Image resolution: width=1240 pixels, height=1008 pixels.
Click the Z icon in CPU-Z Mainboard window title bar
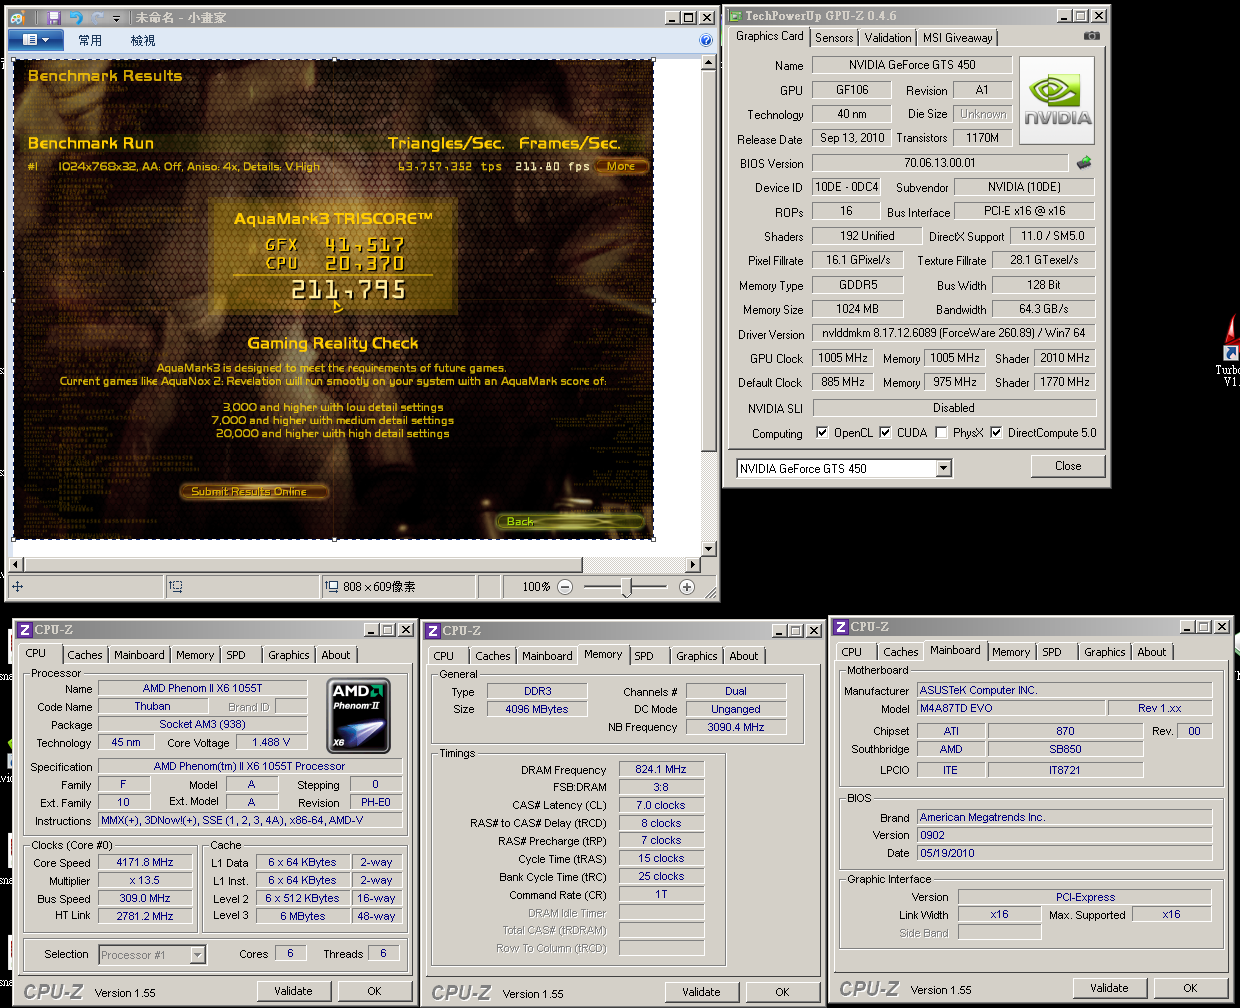(841, 627)
